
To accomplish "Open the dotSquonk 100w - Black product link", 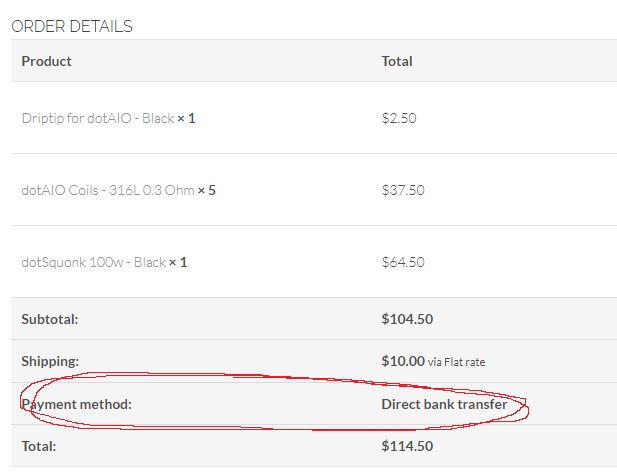I will pyautogui.click(x=94, y=262).
